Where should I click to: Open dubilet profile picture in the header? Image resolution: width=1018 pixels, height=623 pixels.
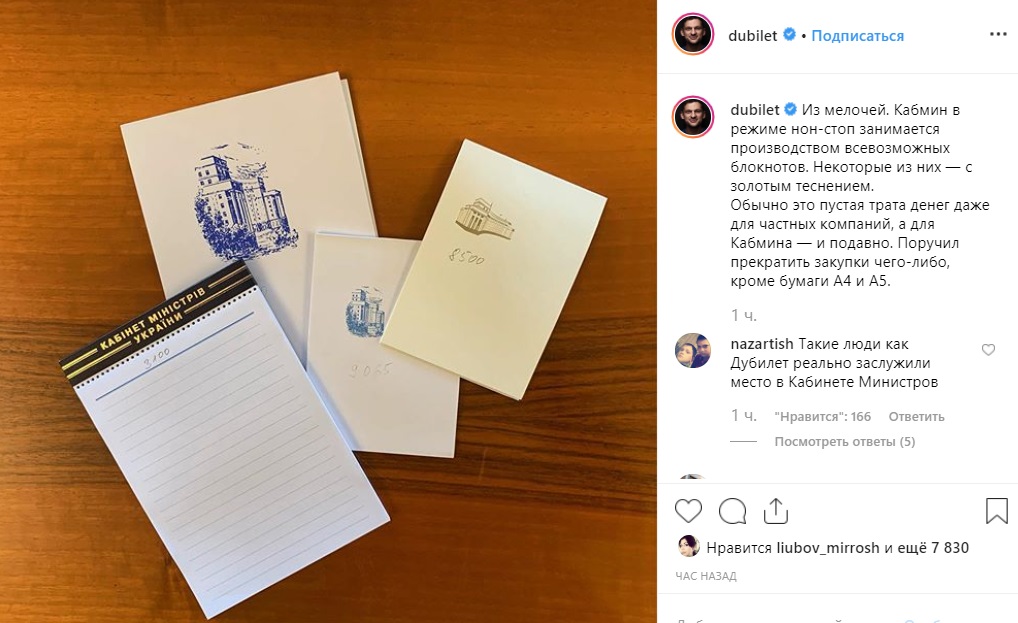click(x=693, y=34)
